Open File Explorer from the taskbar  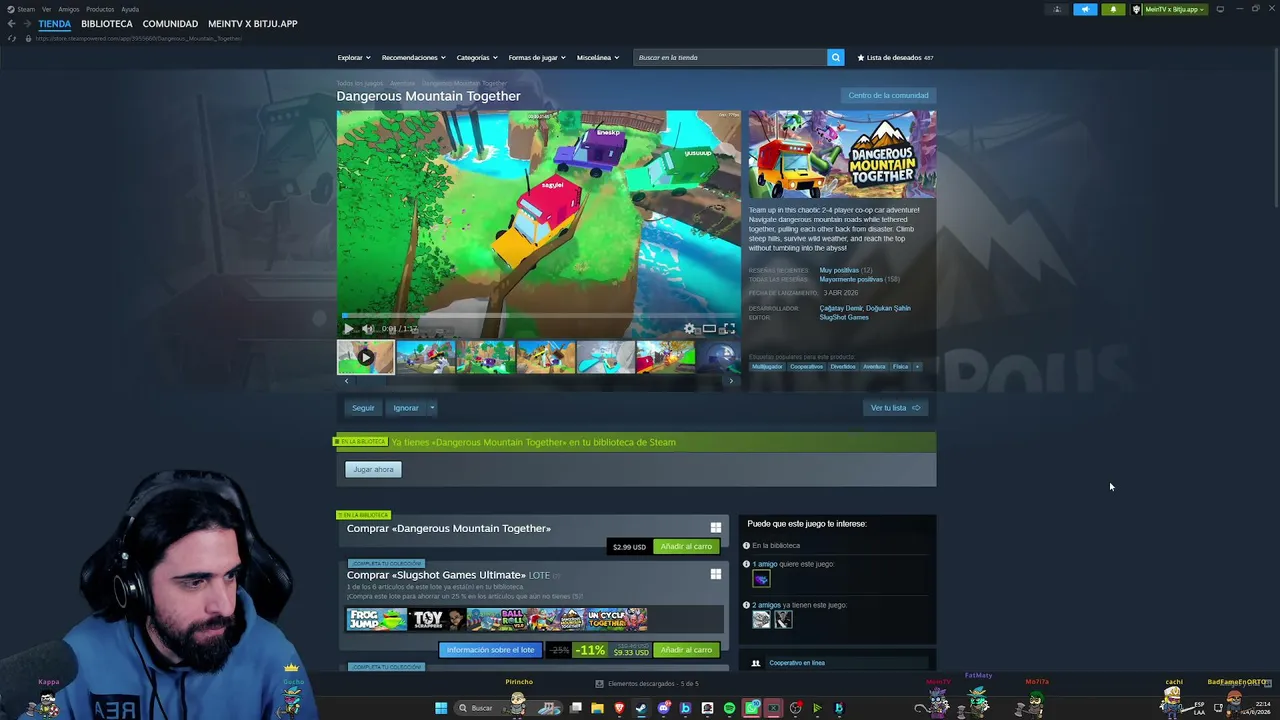pos(597,708)
